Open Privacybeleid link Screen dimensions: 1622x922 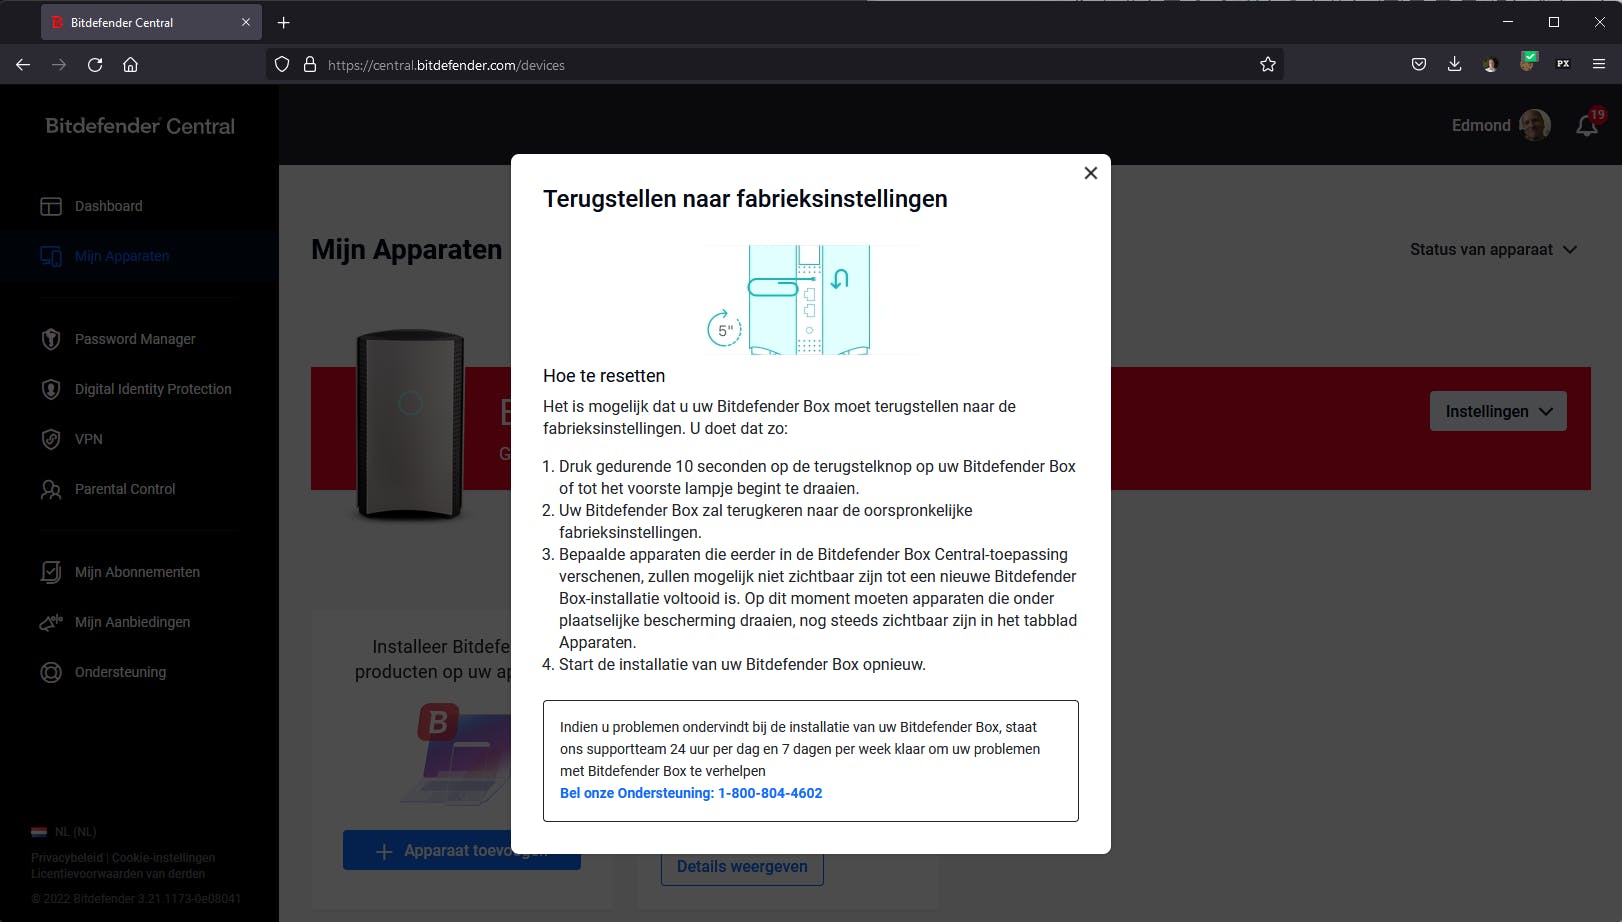(x=67, y=858)
